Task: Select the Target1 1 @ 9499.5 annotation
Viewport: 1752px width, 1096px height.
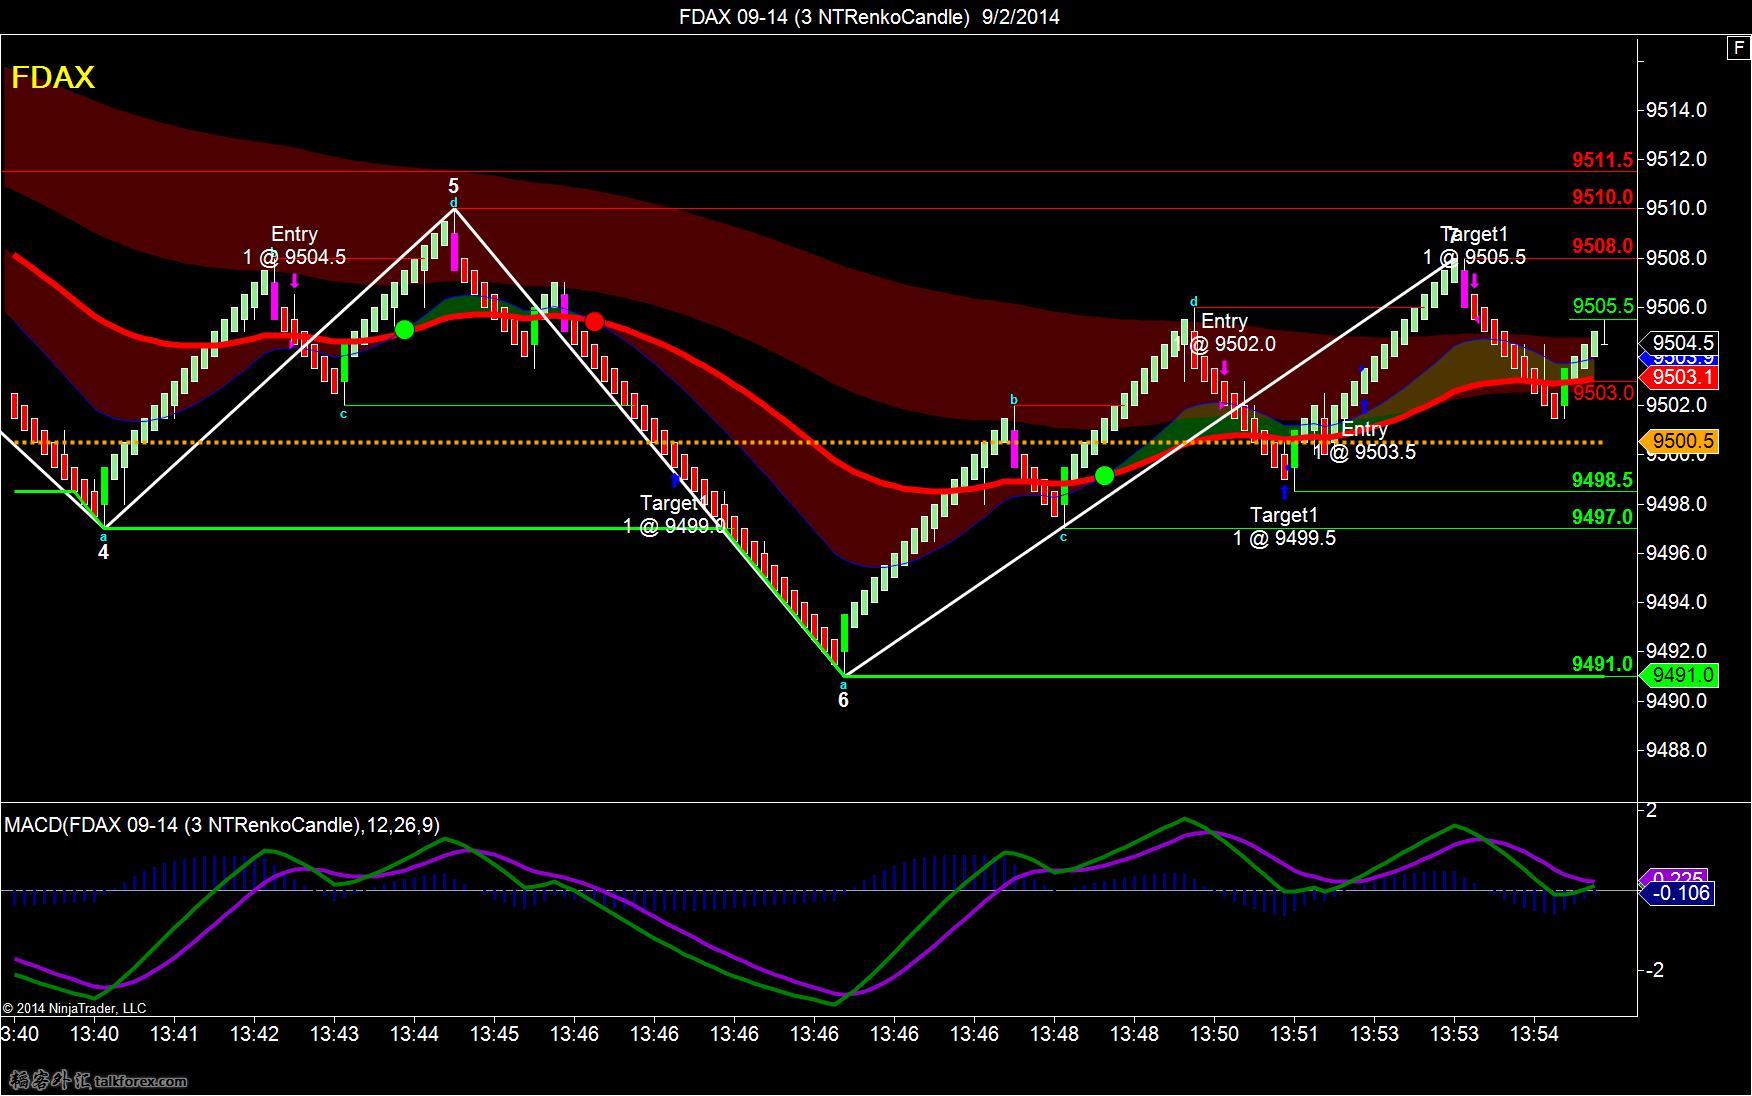Action: pyautogui.click(x=1284, y=526)
